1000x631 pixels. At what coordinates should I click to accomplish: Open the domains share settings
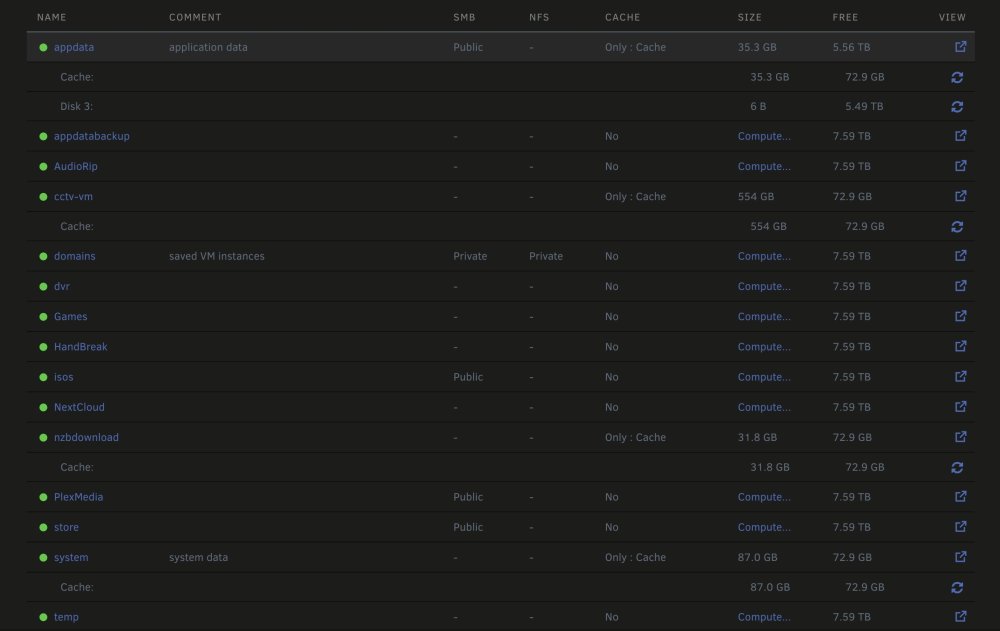[75, 256]
